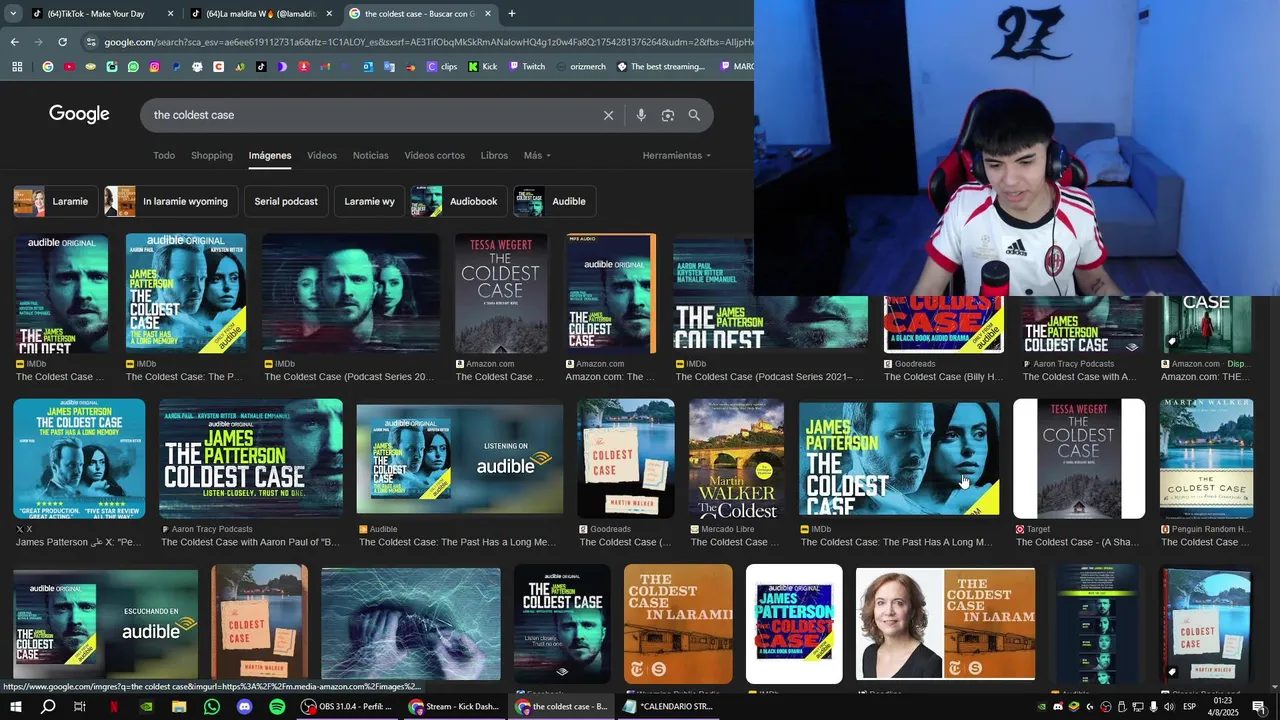This screenshot has width=1280, height=720.
Task: Open OBS 31.0.4 taskbar window
Action: click(347, 707)
